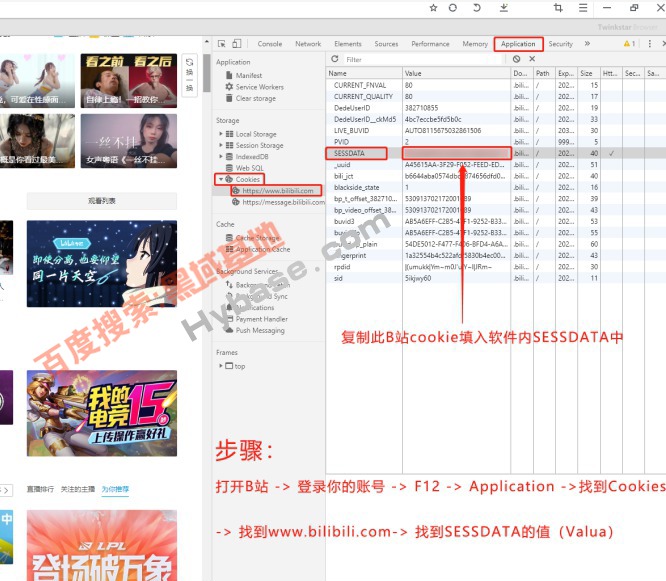Click the DevTools sidebar scrollbar thumb
The image size is (666, 581).
pyautogui.click(x=207, y=73)
